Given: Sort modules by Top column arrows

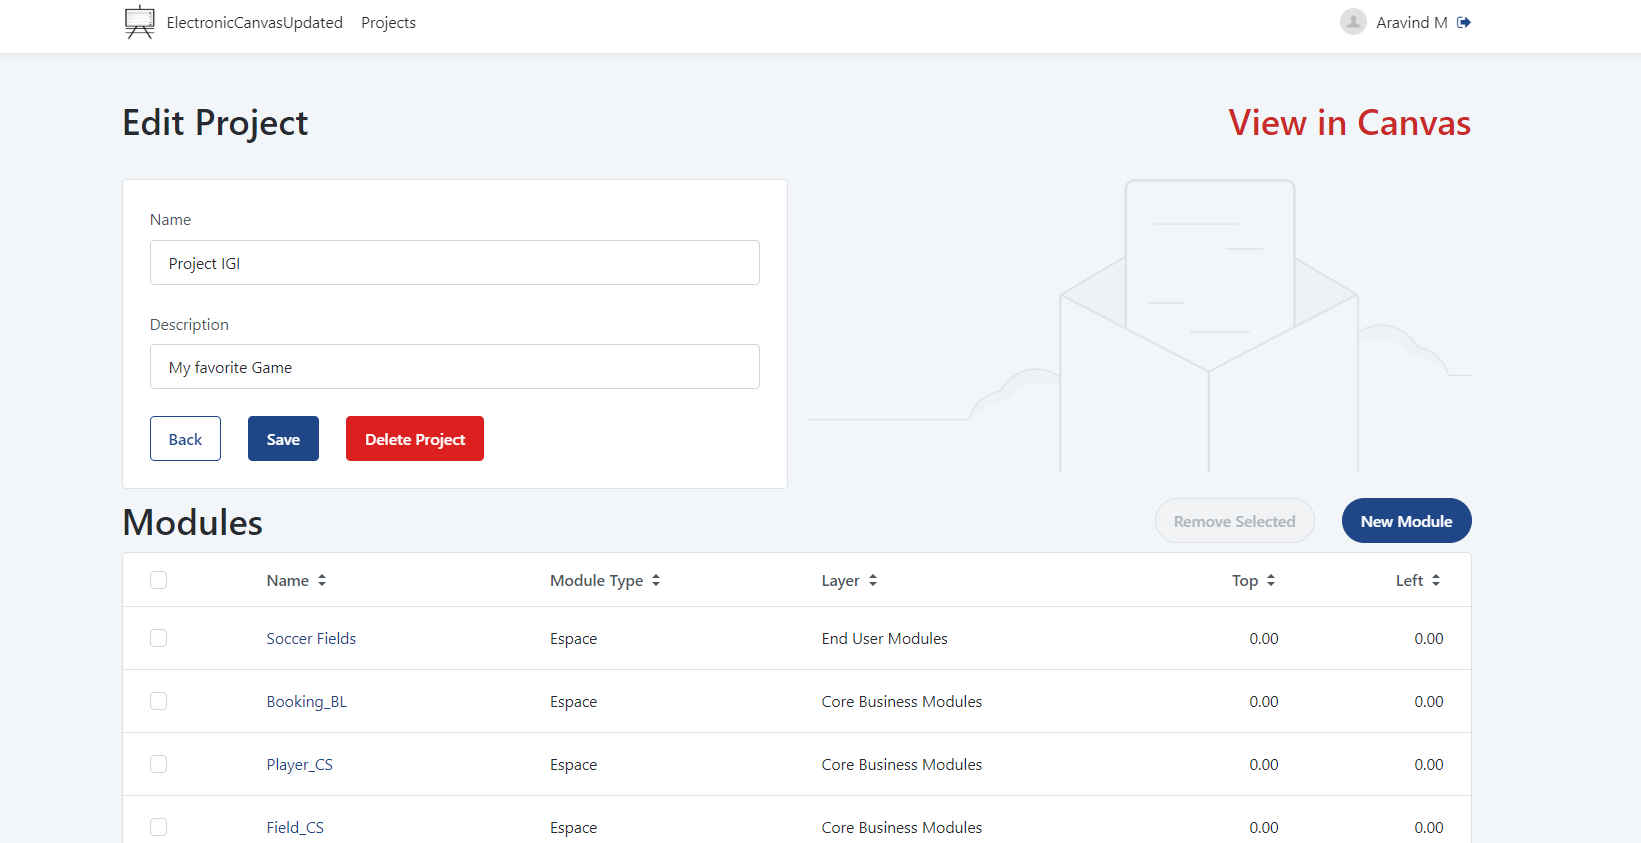Looking at the screenshot, I should pyautogui.click(x=1271, y=580).
